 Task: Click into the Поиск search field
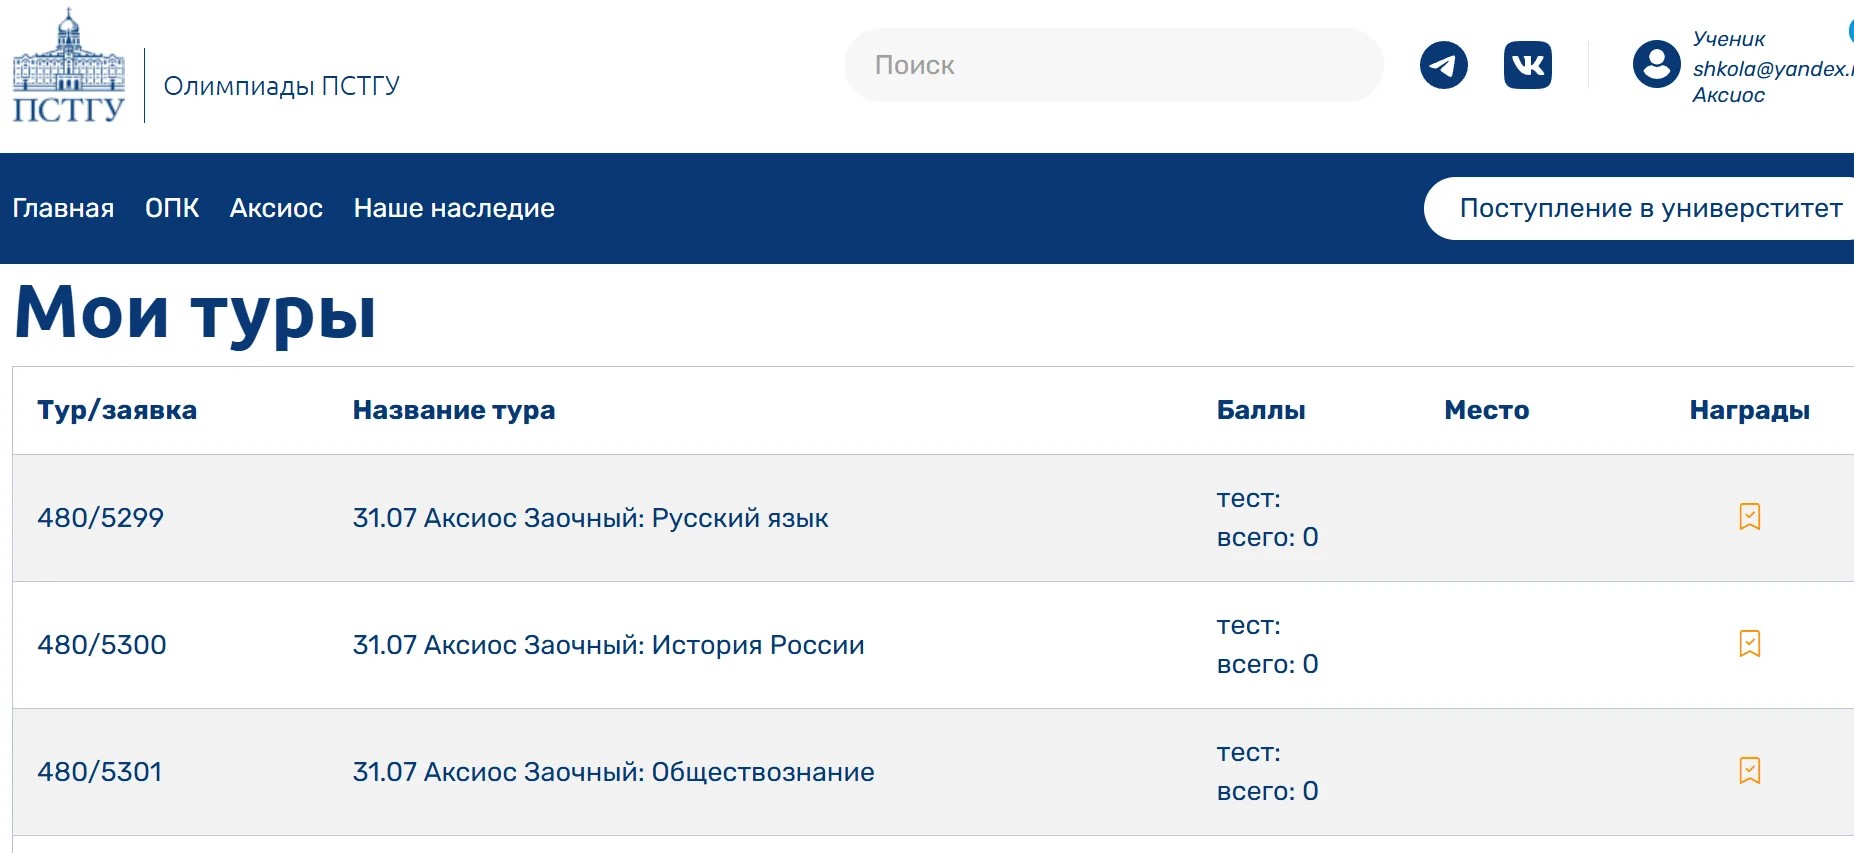(1114, 65)
